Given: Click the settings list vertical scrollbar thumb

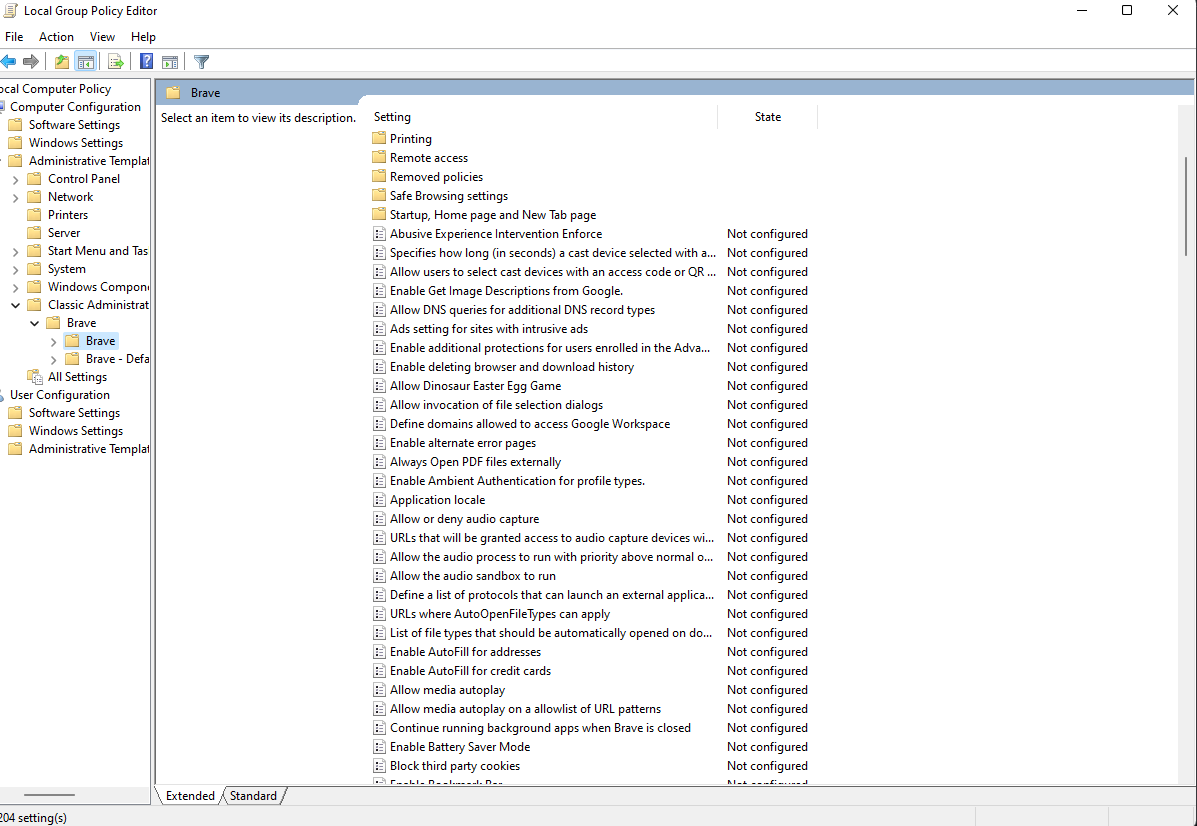Looking at the screenshot, I should (1186, 206).
